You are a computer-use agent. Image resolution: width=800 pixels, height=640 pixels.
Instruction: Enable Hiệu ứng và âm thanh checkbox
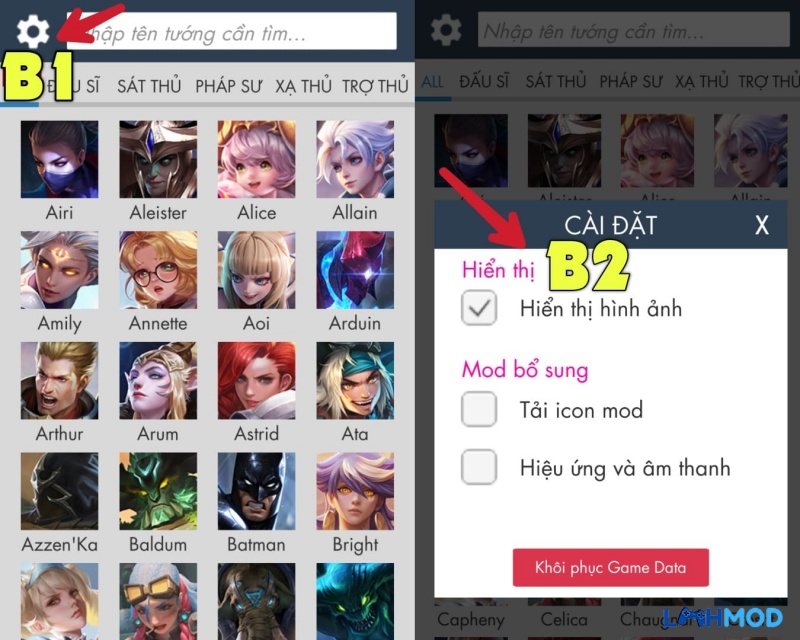(x=479, y=467)
